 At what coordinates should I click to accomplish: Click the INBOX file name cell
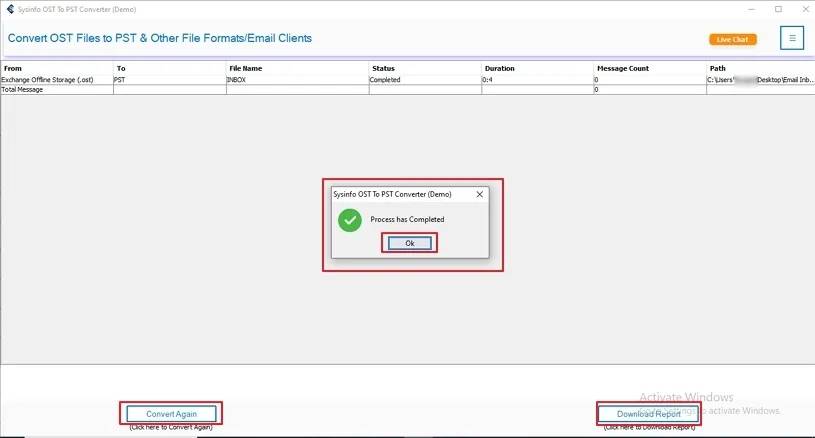(x=297, y=79)
